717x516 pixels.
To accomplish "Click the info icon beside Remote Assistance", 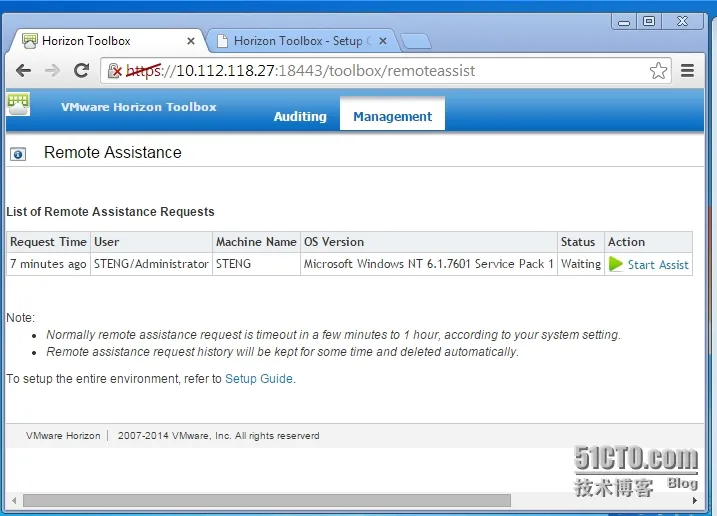I will (18, 154).
